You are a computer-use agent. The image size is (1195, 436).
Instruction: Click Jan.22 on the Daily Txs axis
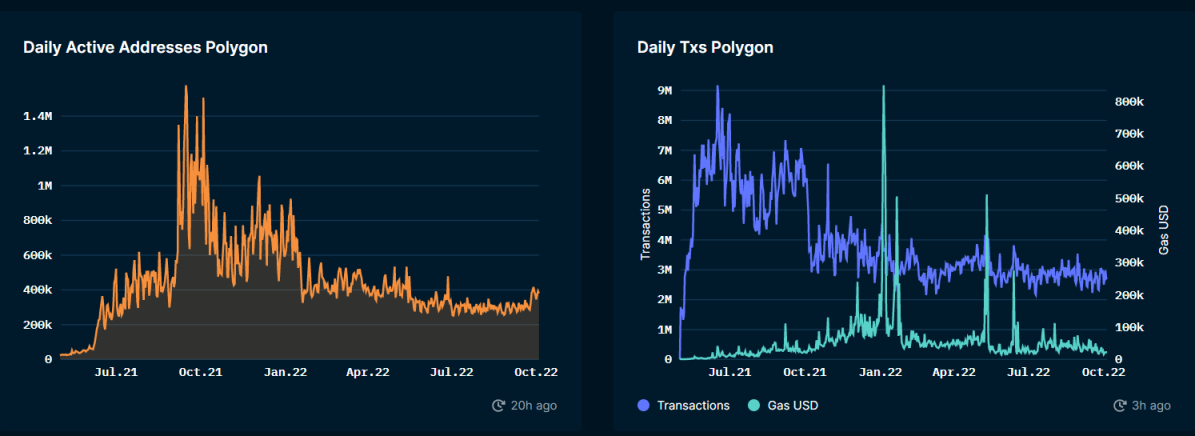tap(880, 372)
